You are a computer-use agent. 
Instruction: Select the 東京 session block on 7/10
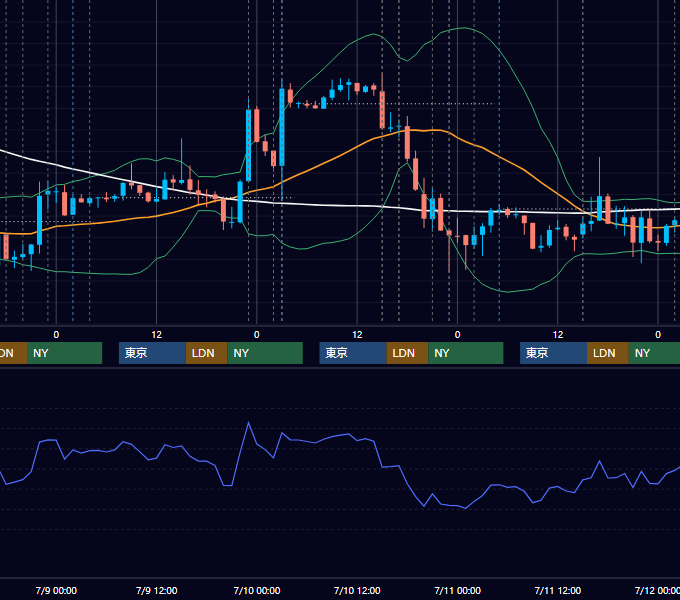353,353
